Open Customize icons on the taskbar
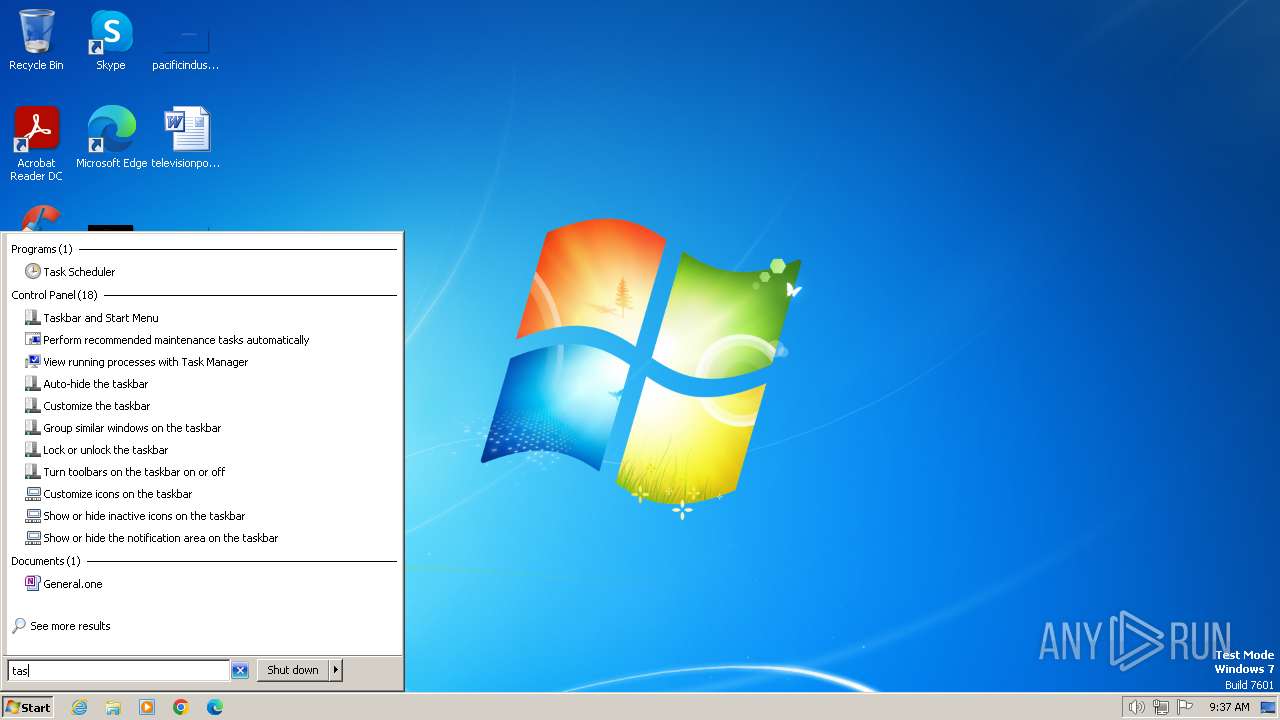The image size is (1280, 720). click(117, 494)
